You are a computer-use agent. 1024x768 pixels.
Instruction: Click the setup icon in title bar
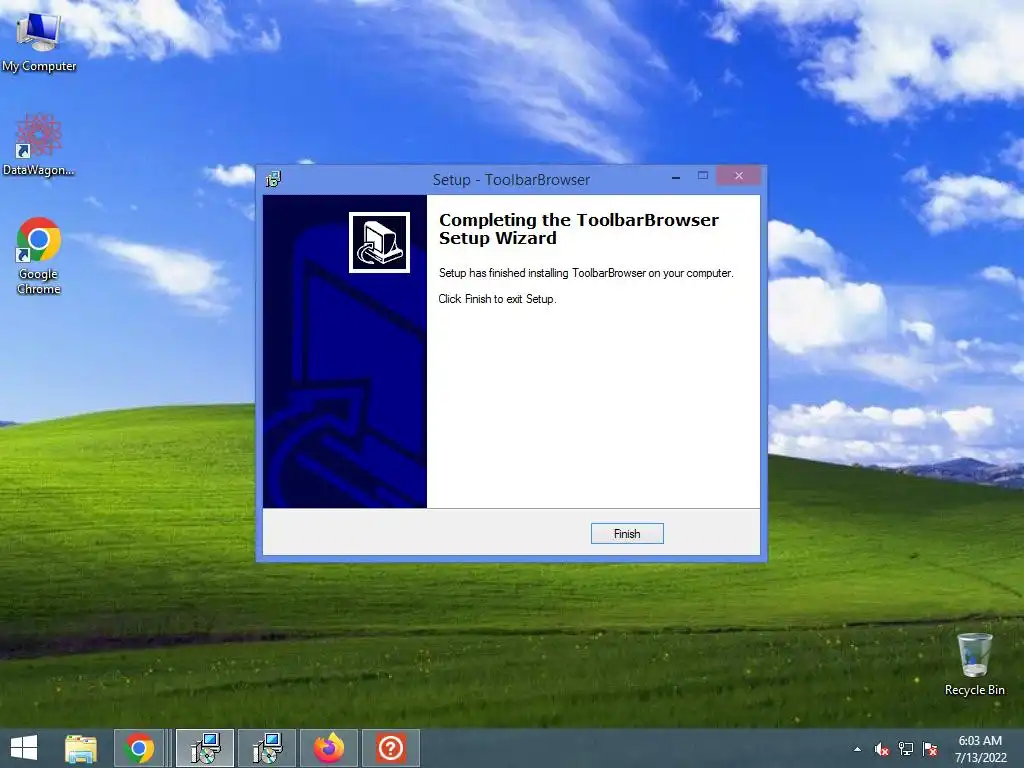tap(274, 179)
